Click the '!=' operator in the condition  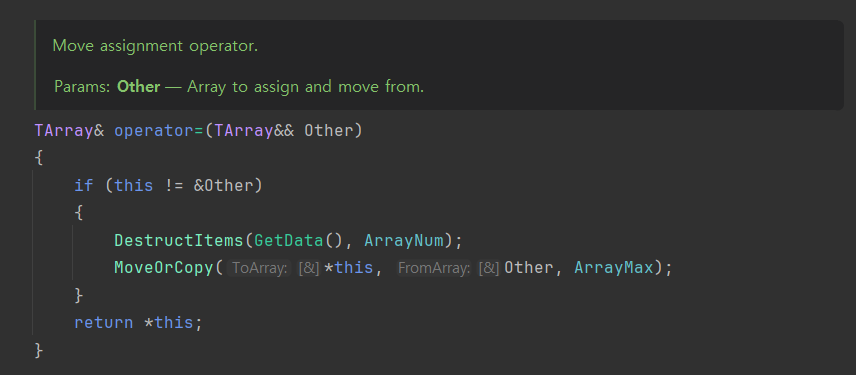pos(174,186)
